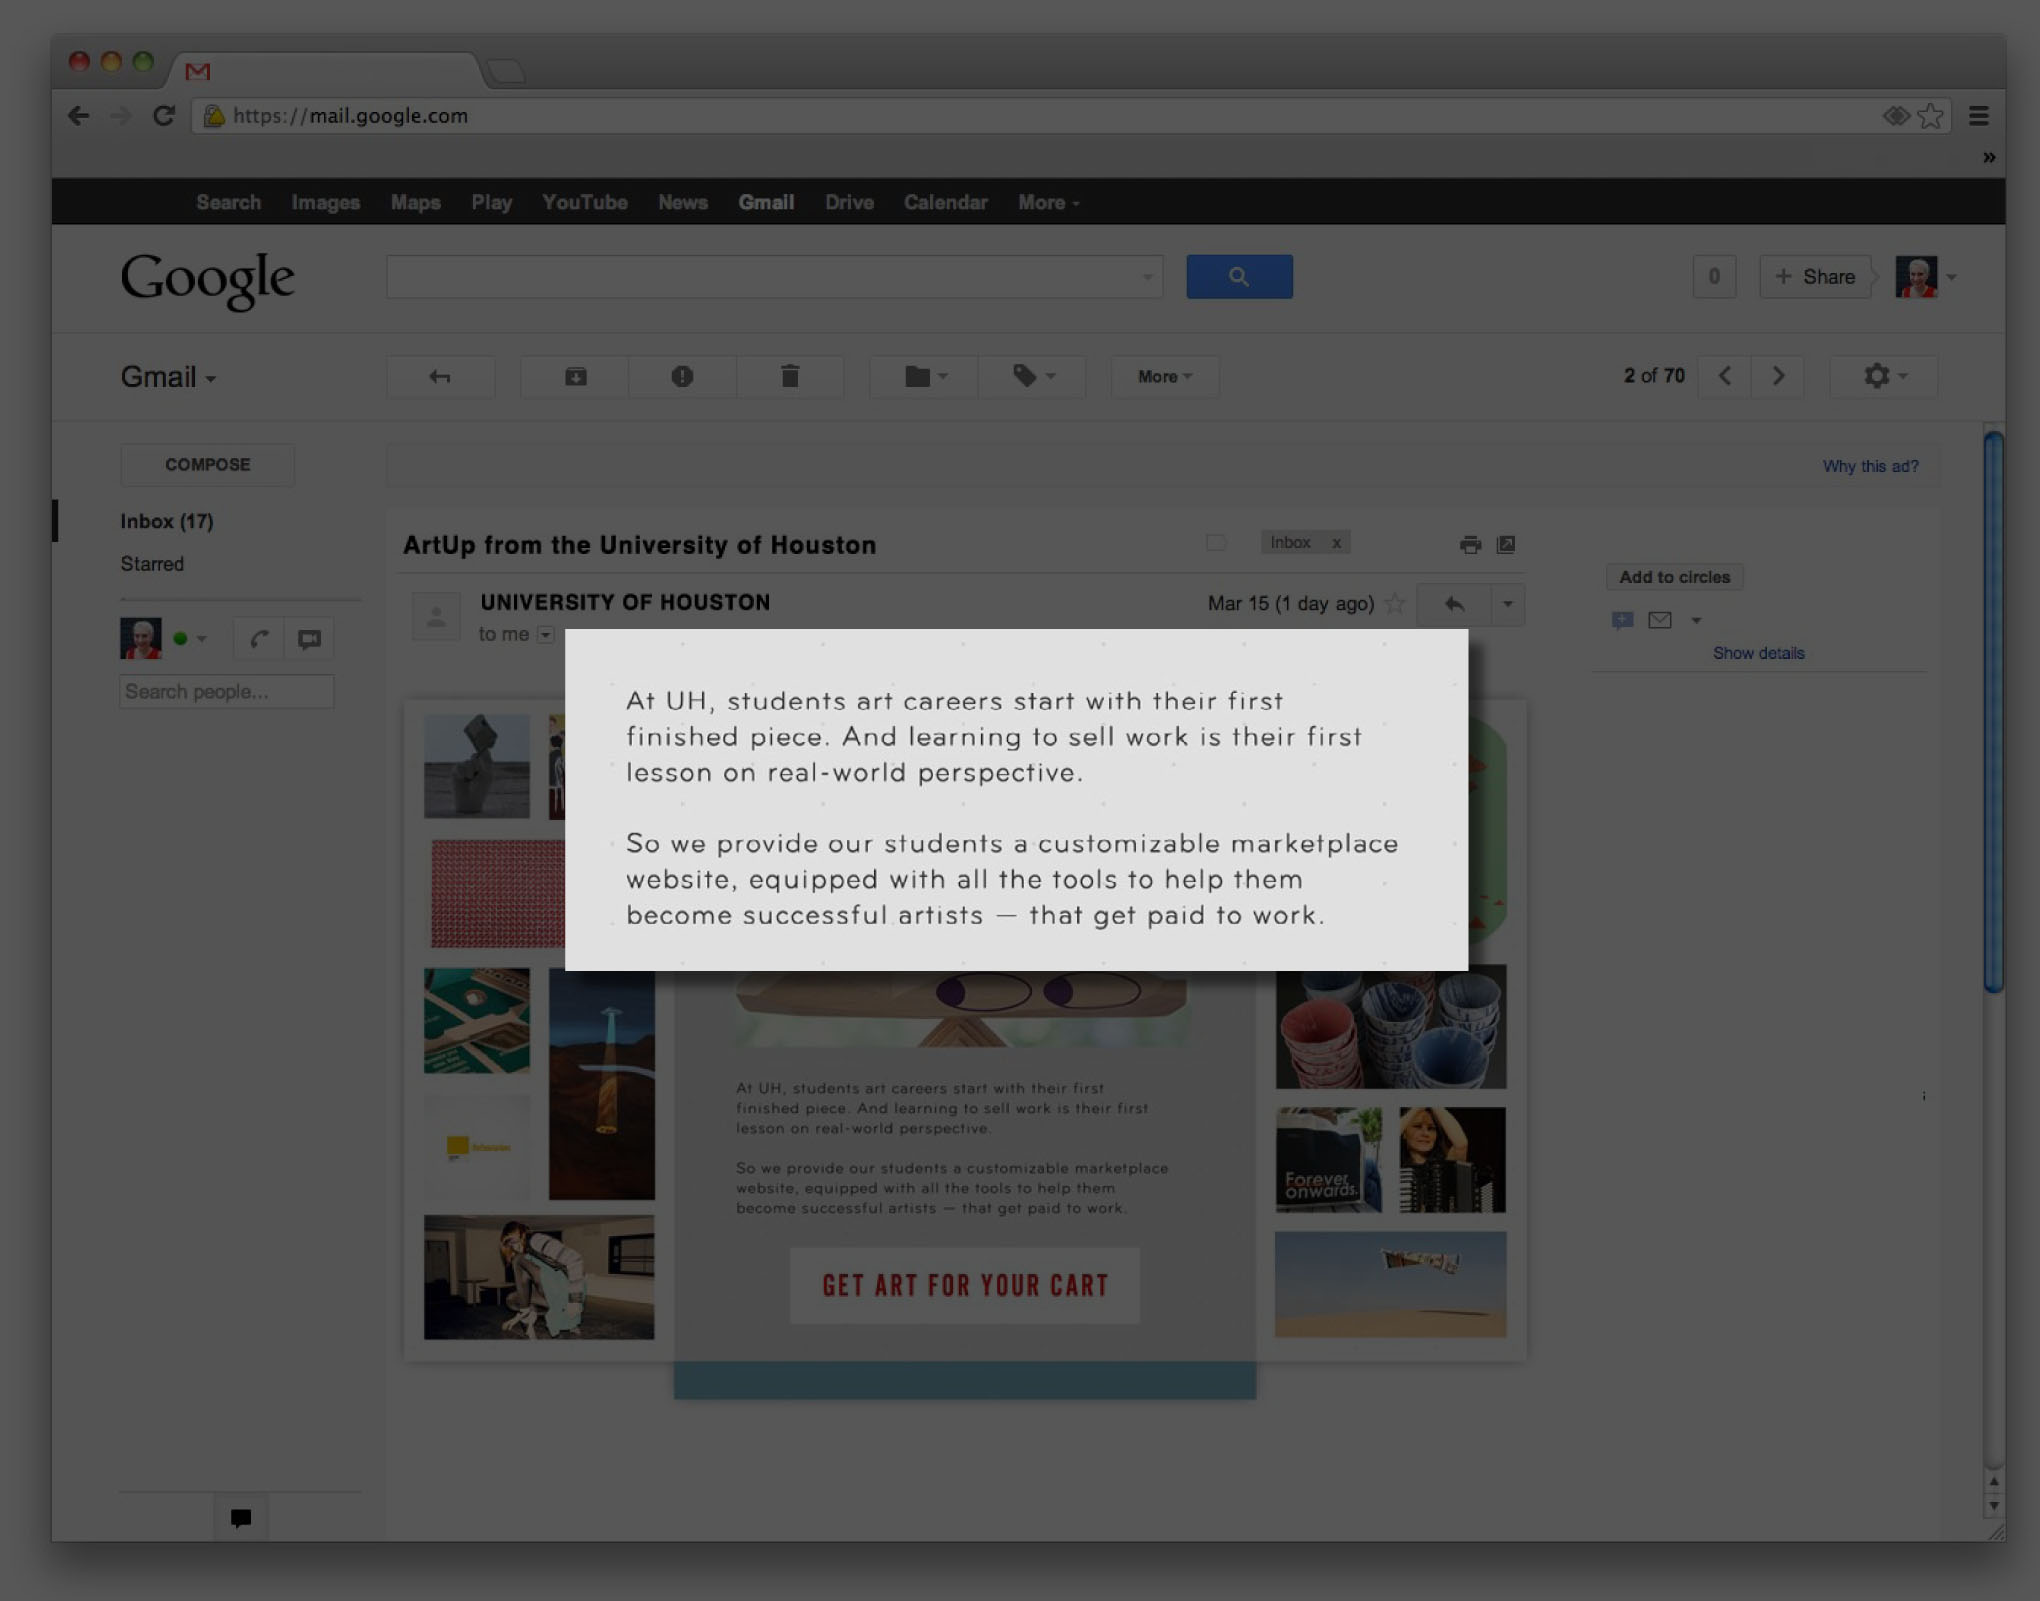Screen dimensions: 2040x1601
Task: Open the Chrome hamburger menu
Action: point(1978,116)
